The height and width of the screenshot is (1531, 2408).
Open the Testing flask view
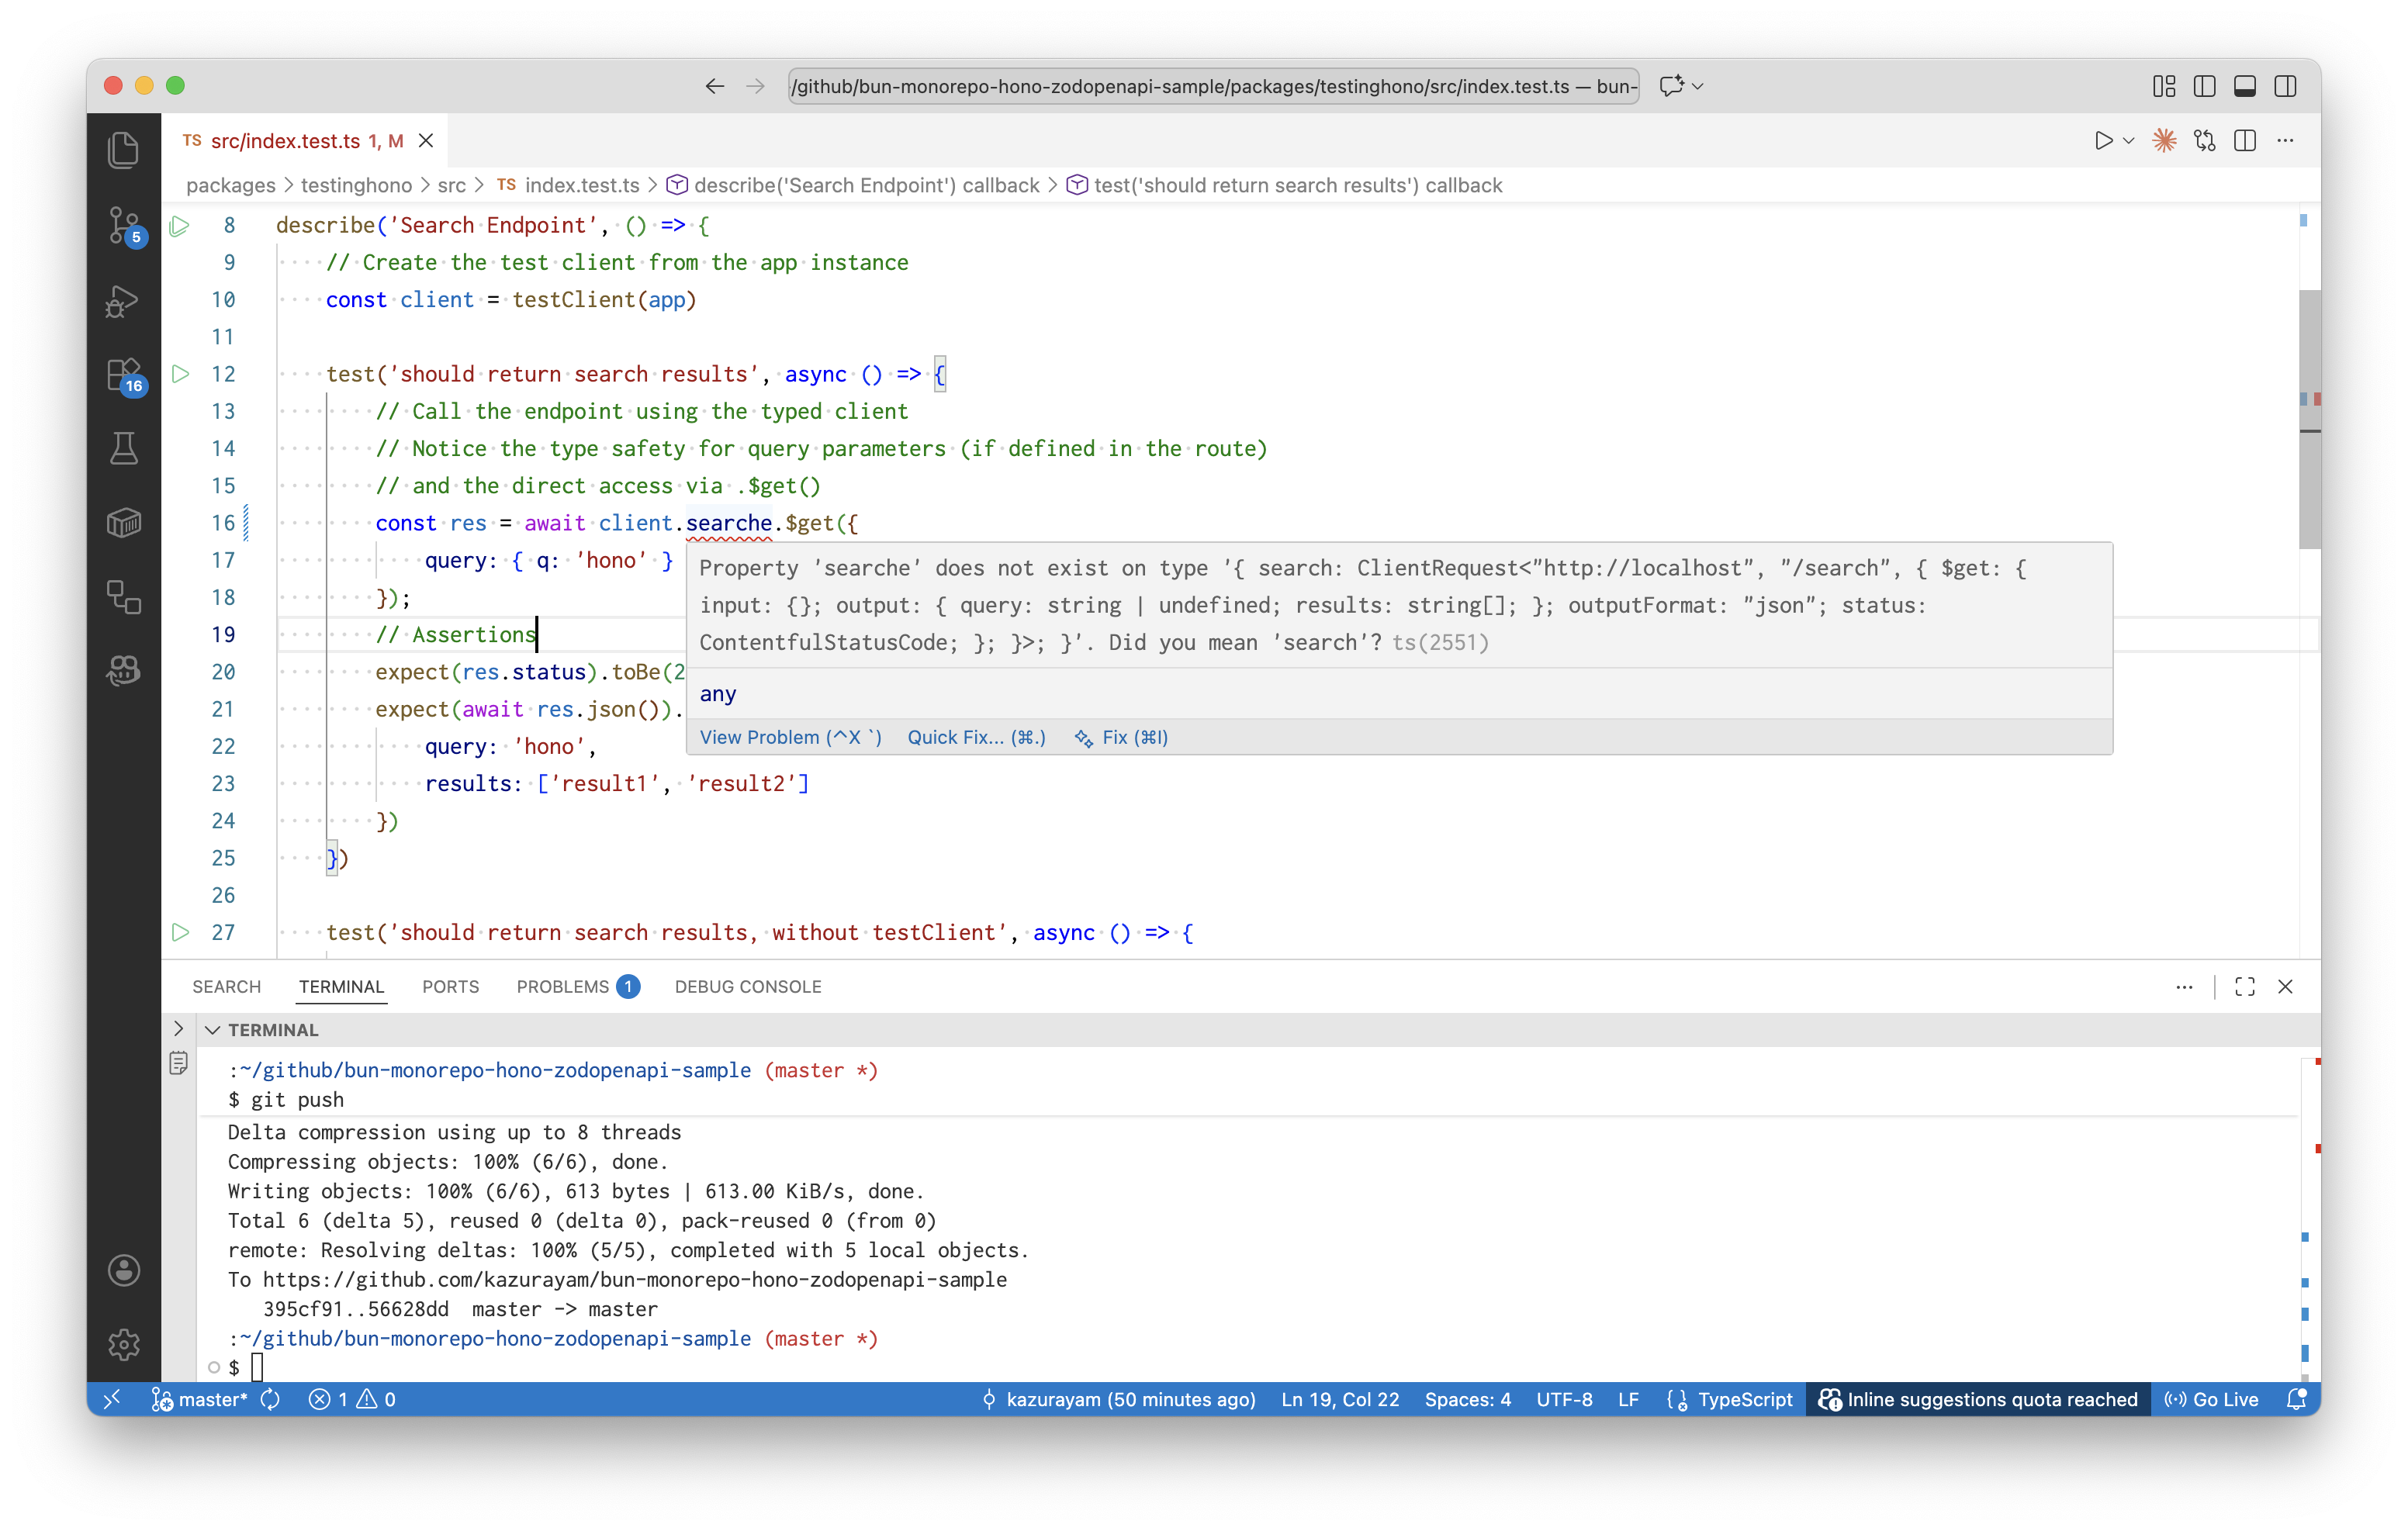click(x=123, y=449)
